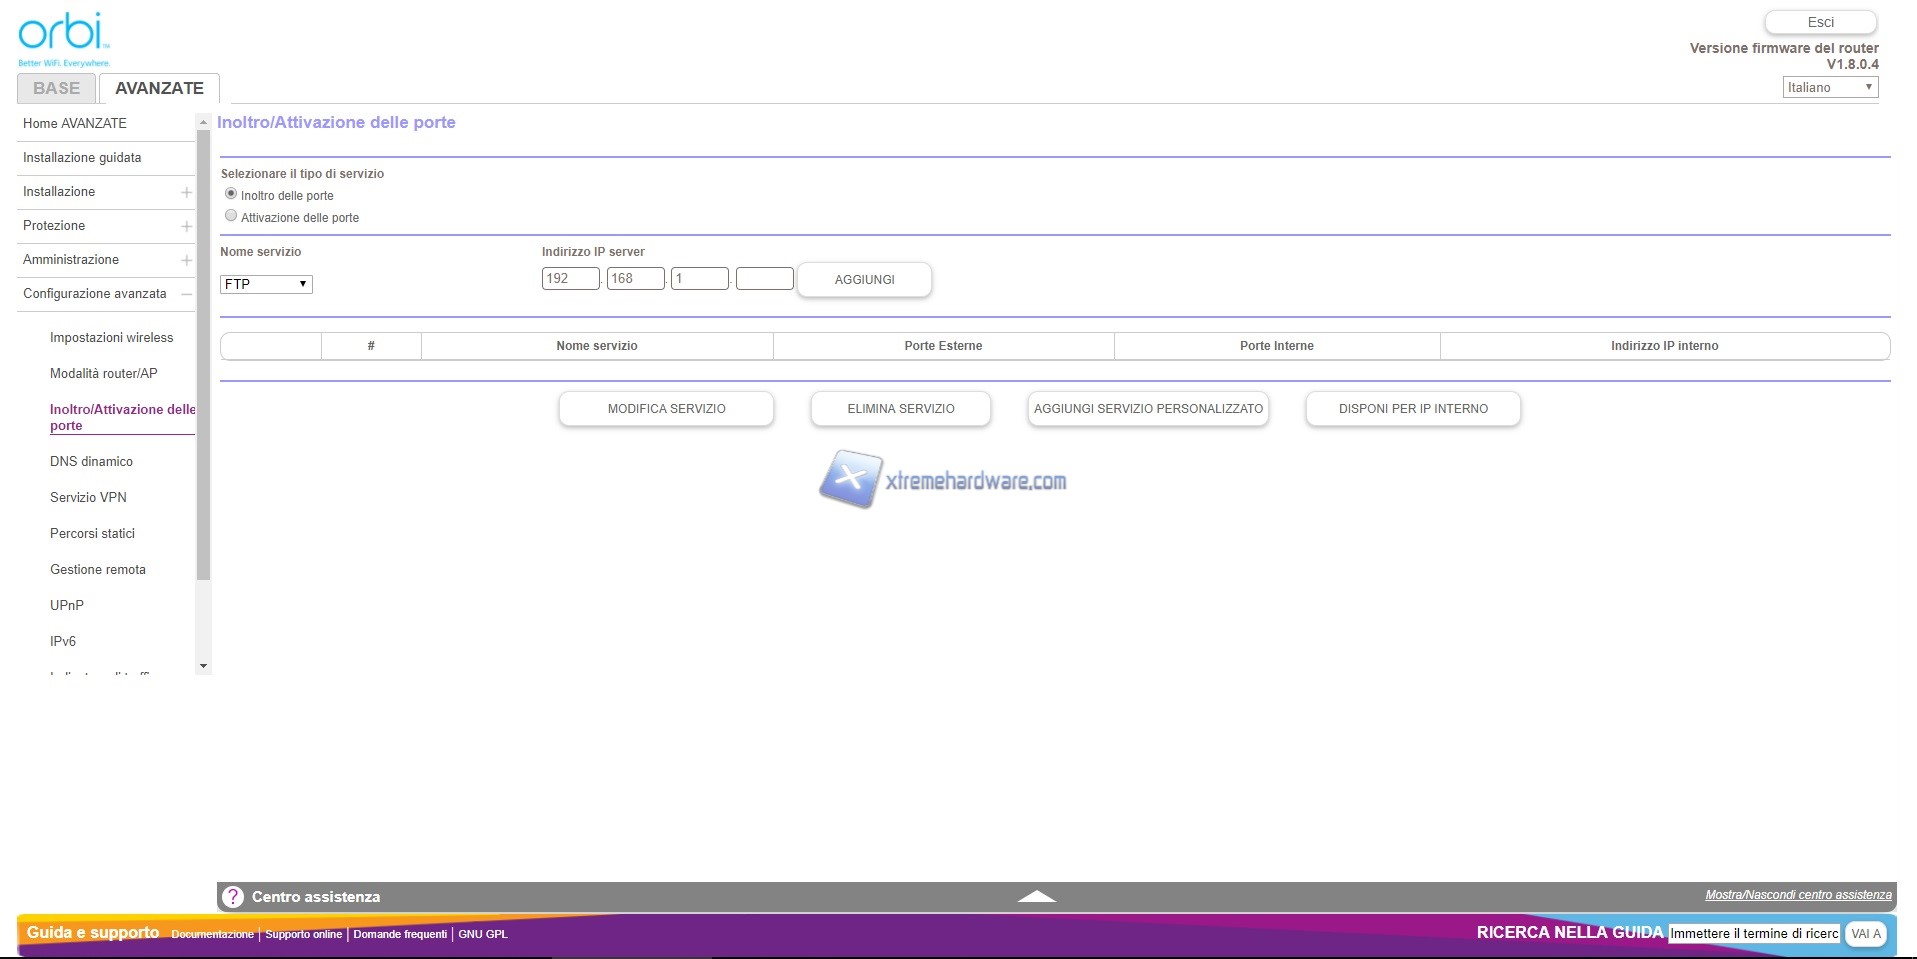
Task: Switch to the AVANZATE tab
Action: (x=159, y=88)
